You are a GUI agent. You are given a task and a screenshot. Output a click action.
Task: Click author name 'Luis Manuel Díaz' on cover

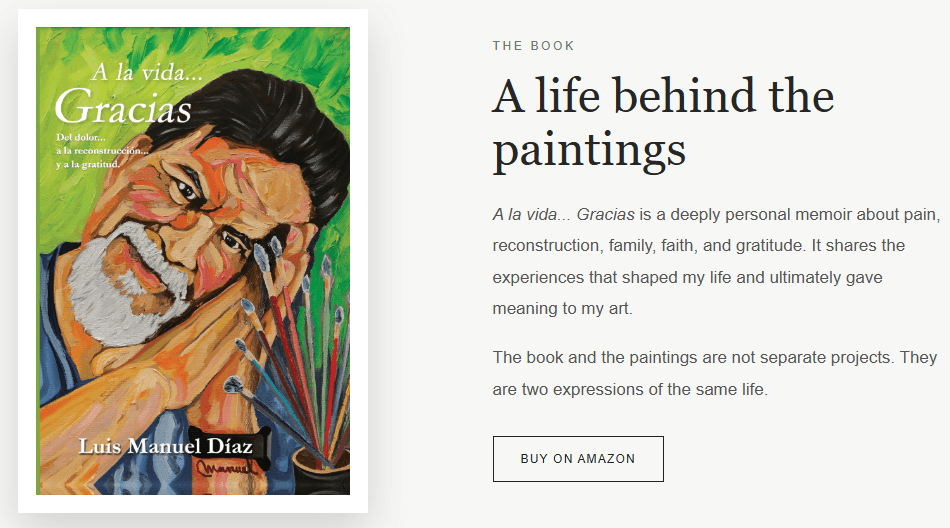[x=165, y=446]
